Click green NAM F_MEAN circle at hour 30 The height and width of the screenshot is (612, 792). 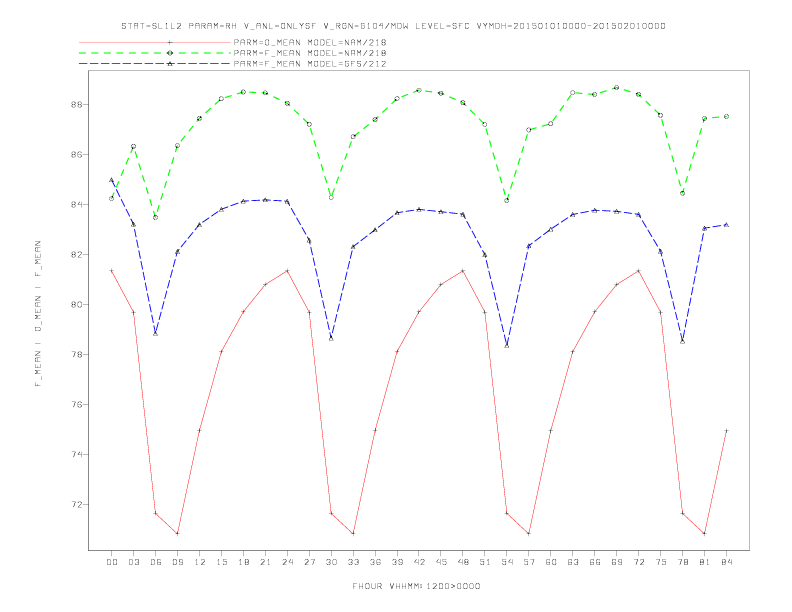click(331, 197)
